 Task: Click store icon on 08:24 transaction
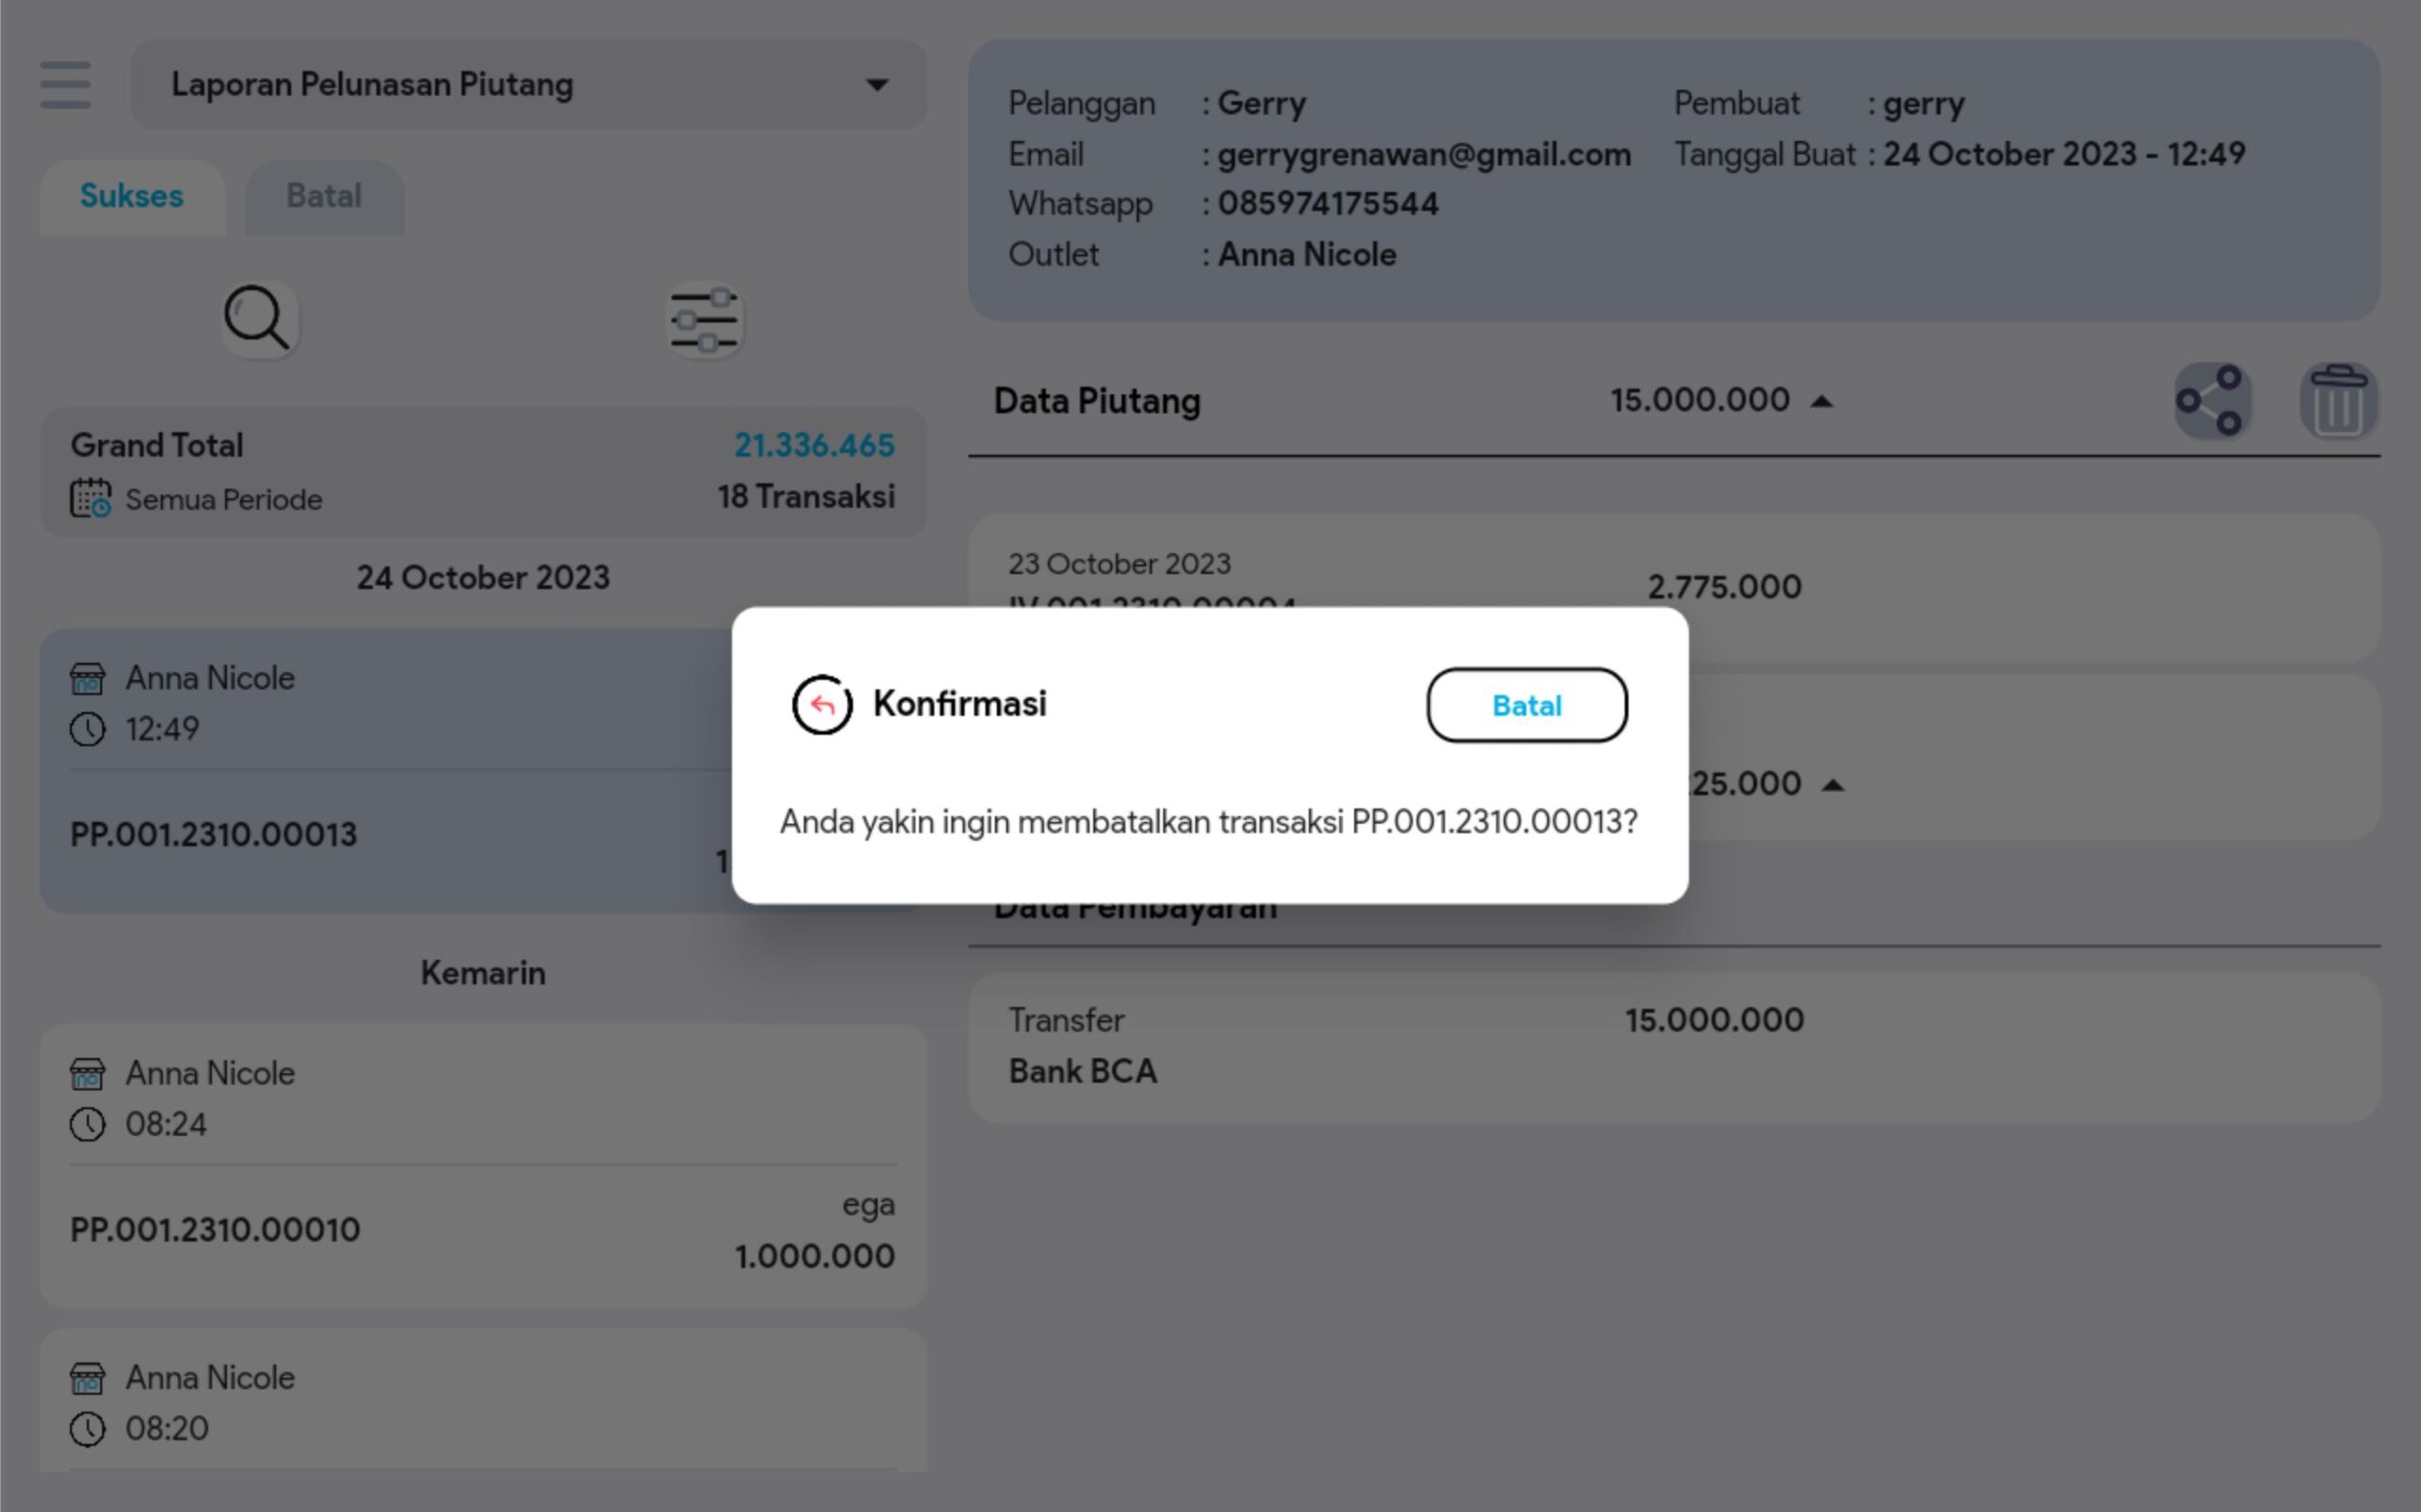tap(87, 1074)
